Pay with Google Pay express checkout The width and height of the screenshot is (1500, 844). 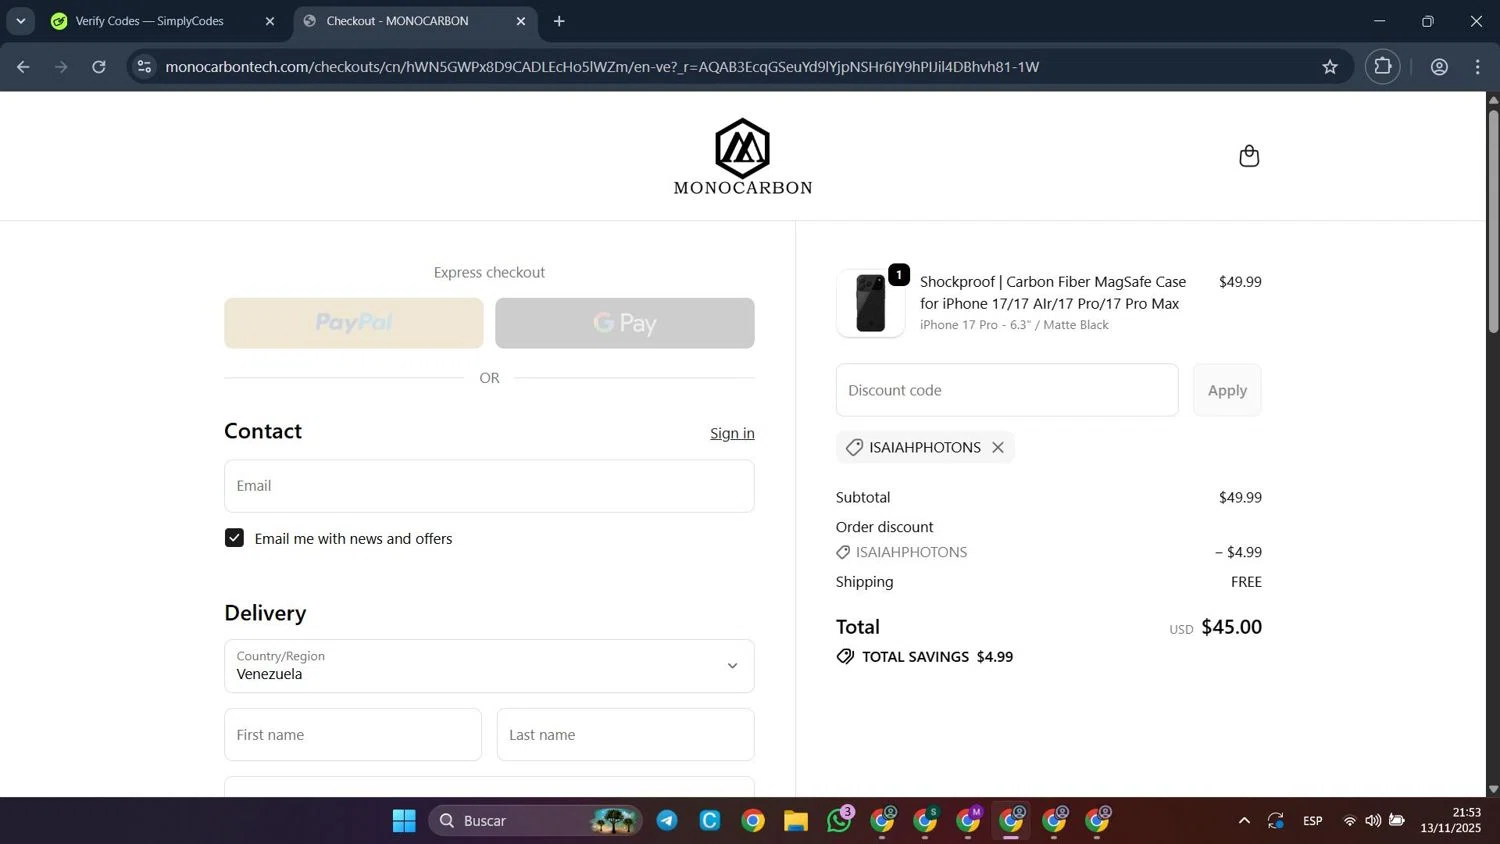(x=625, y=323)
